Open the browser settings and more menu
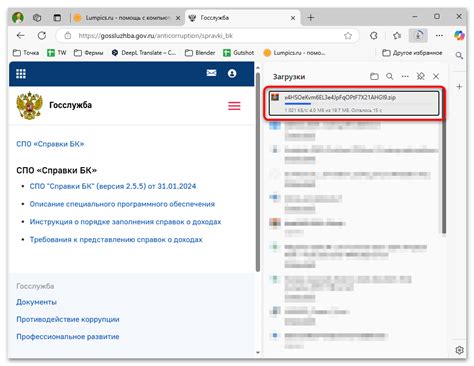 [x=439, y=35]
